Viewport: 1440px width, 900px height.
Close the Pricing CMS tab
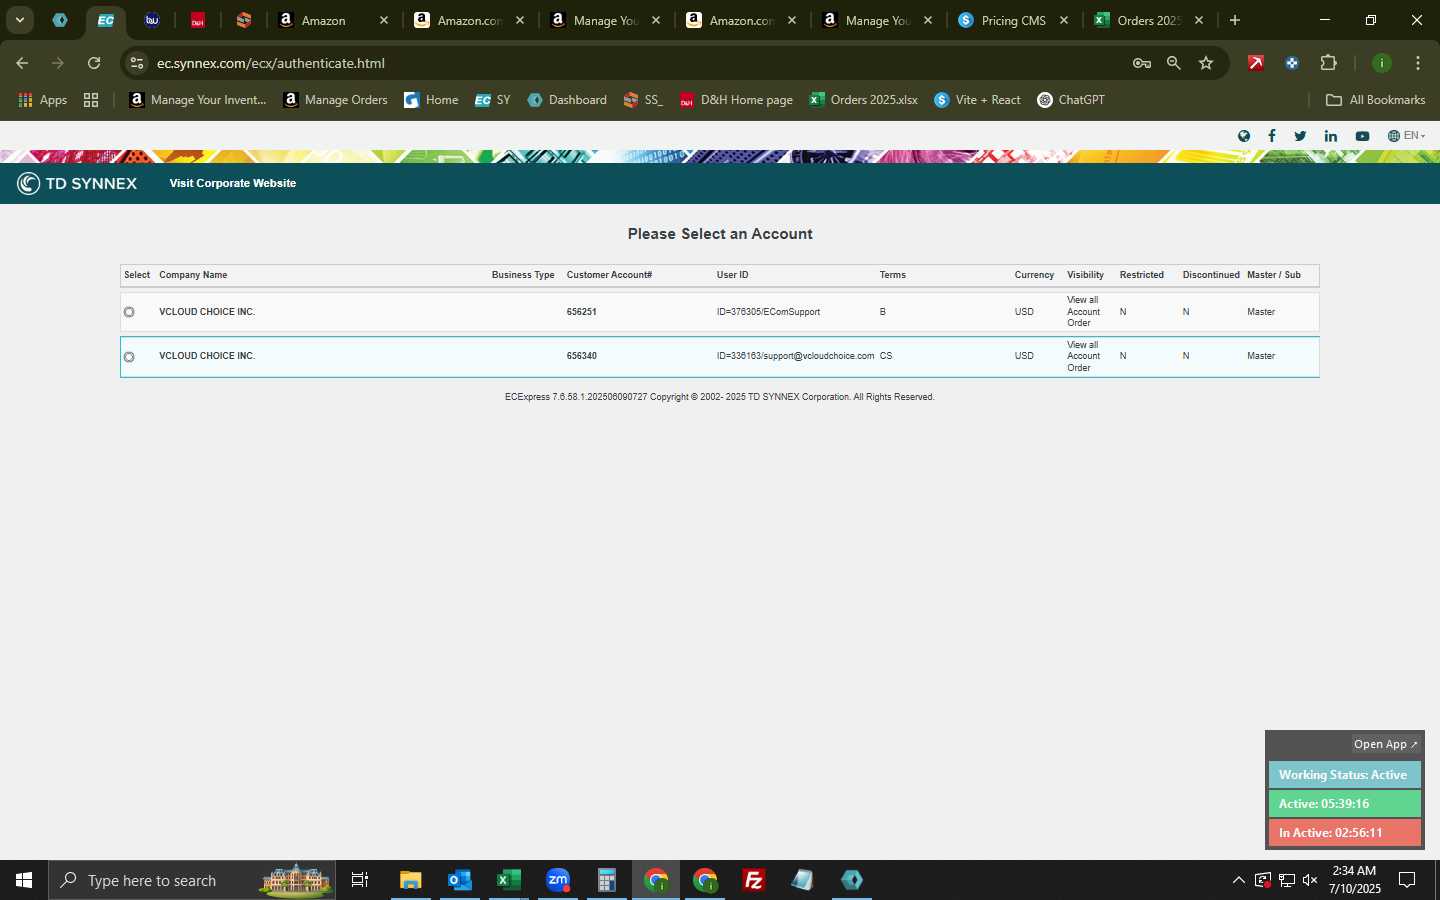[x=1064, y=20]
